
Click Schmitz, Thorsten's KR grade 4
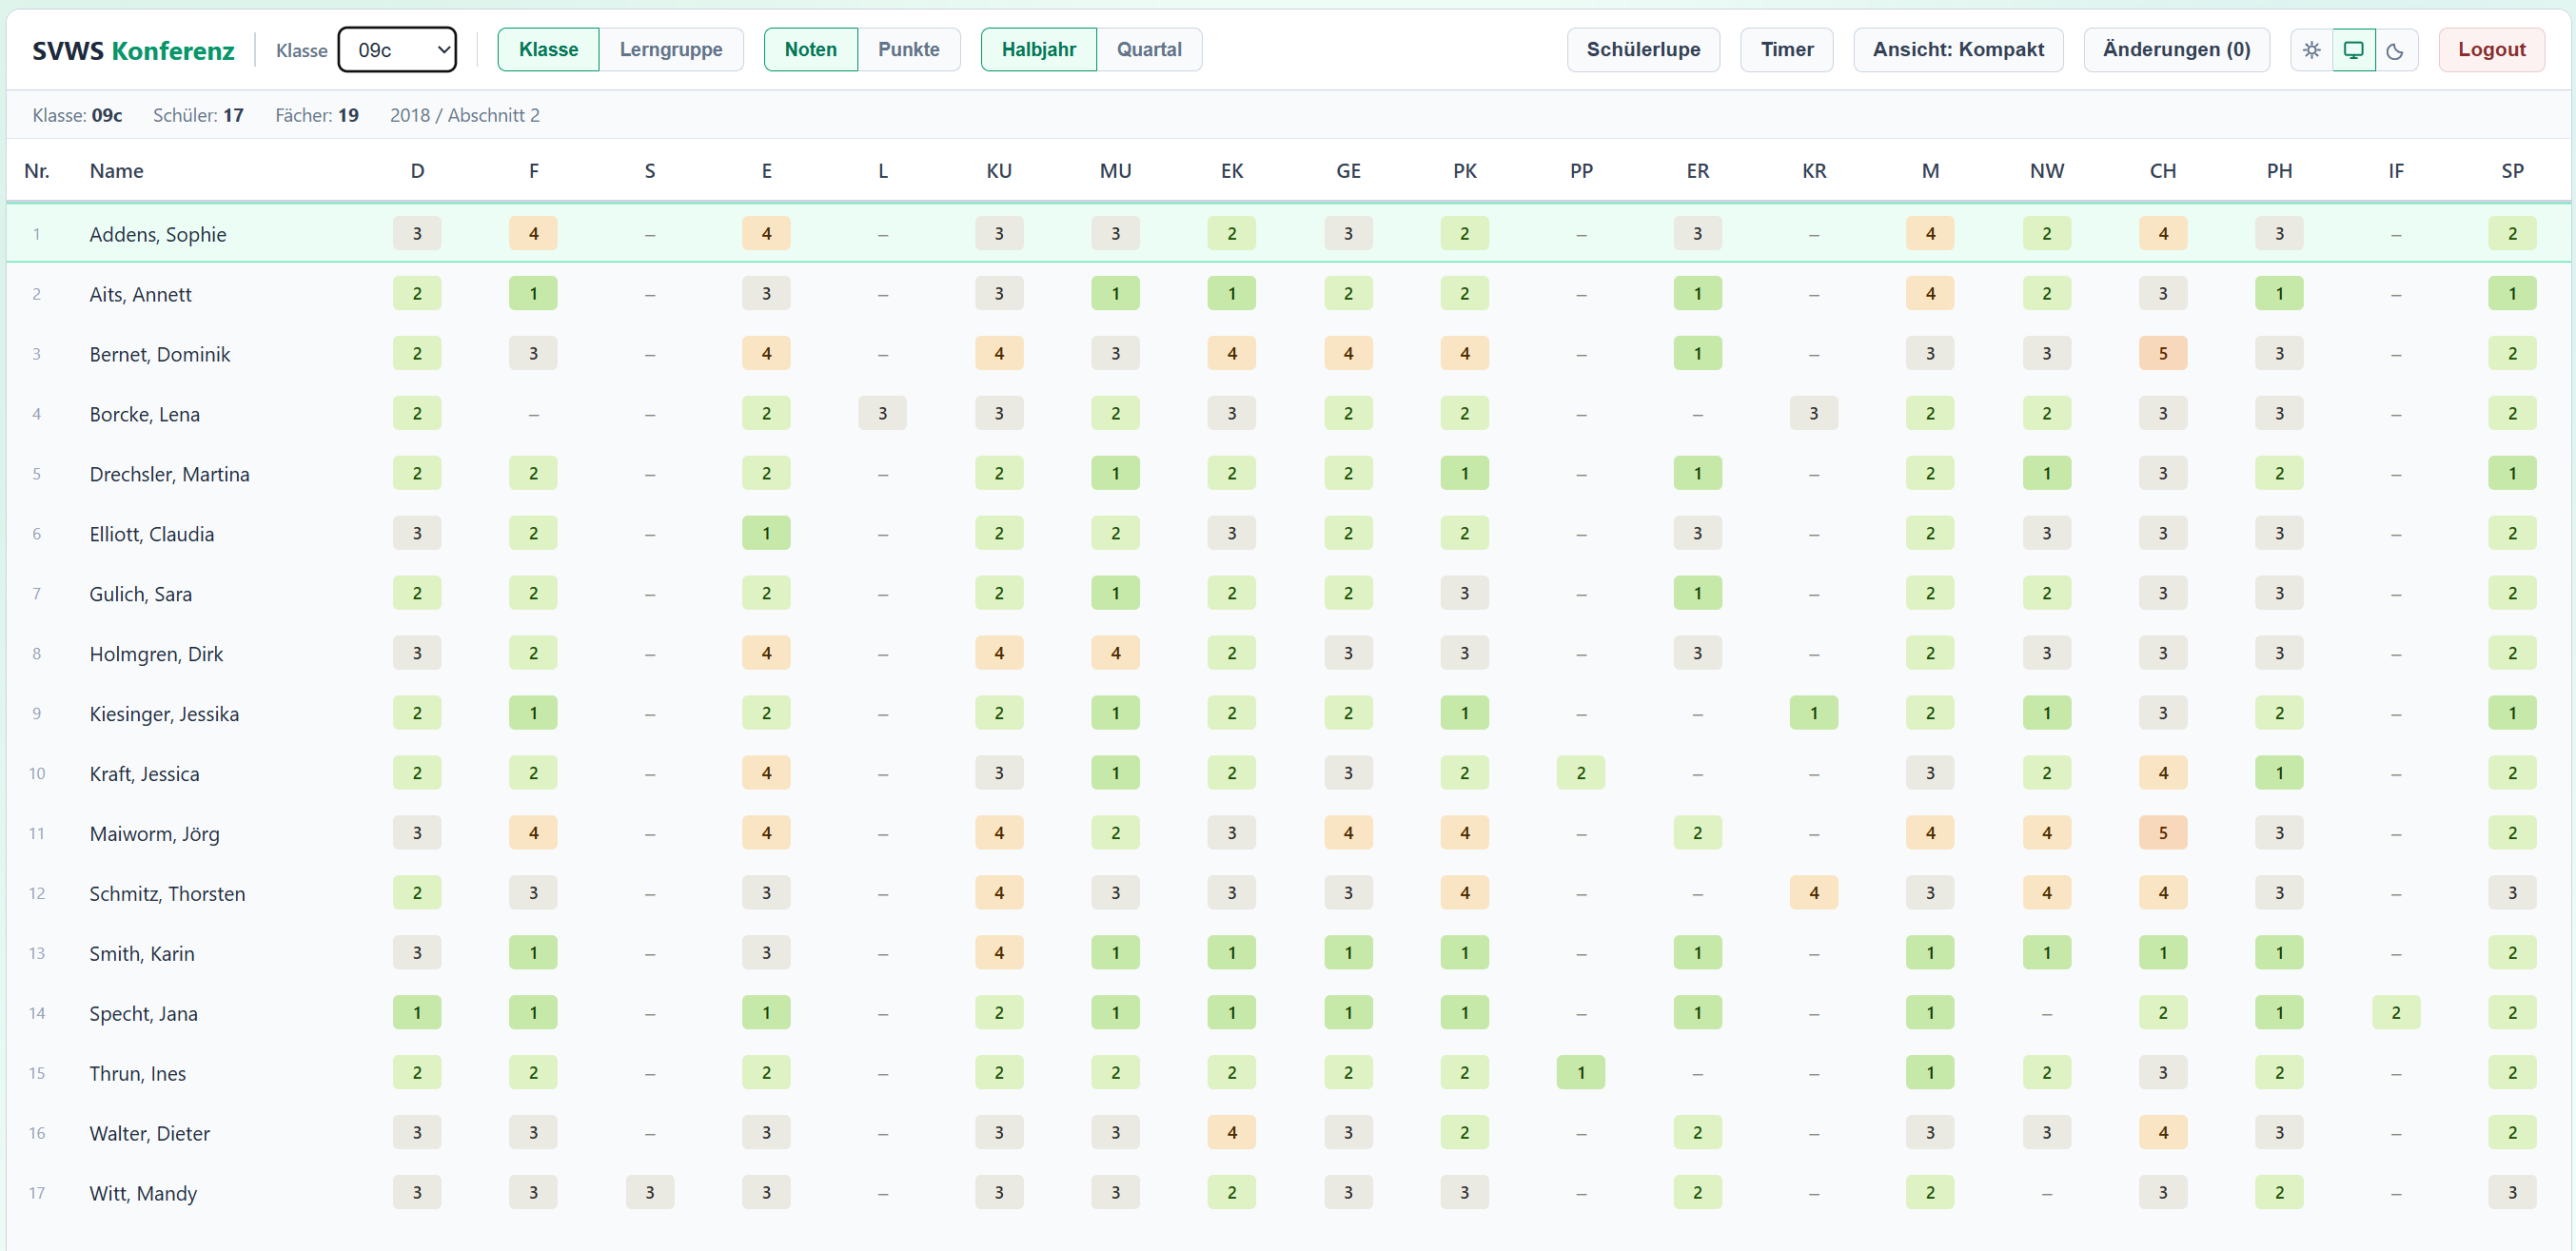tap(1813, 893)
